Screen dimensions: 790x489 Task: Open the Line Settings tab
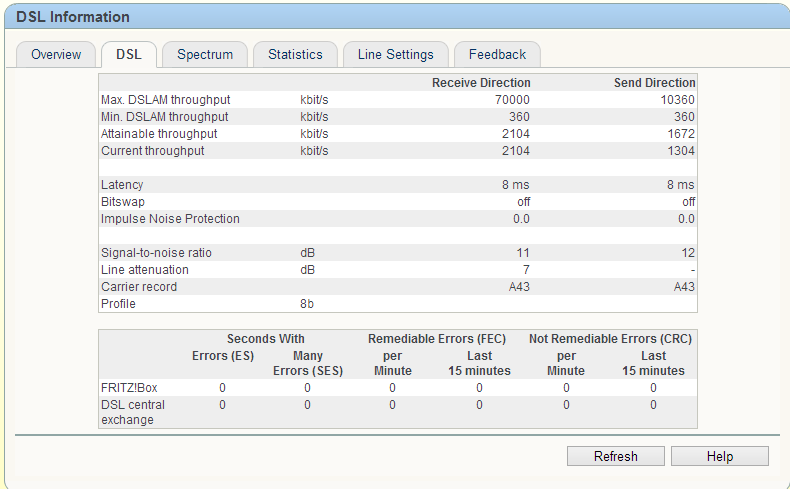point(396,54)
